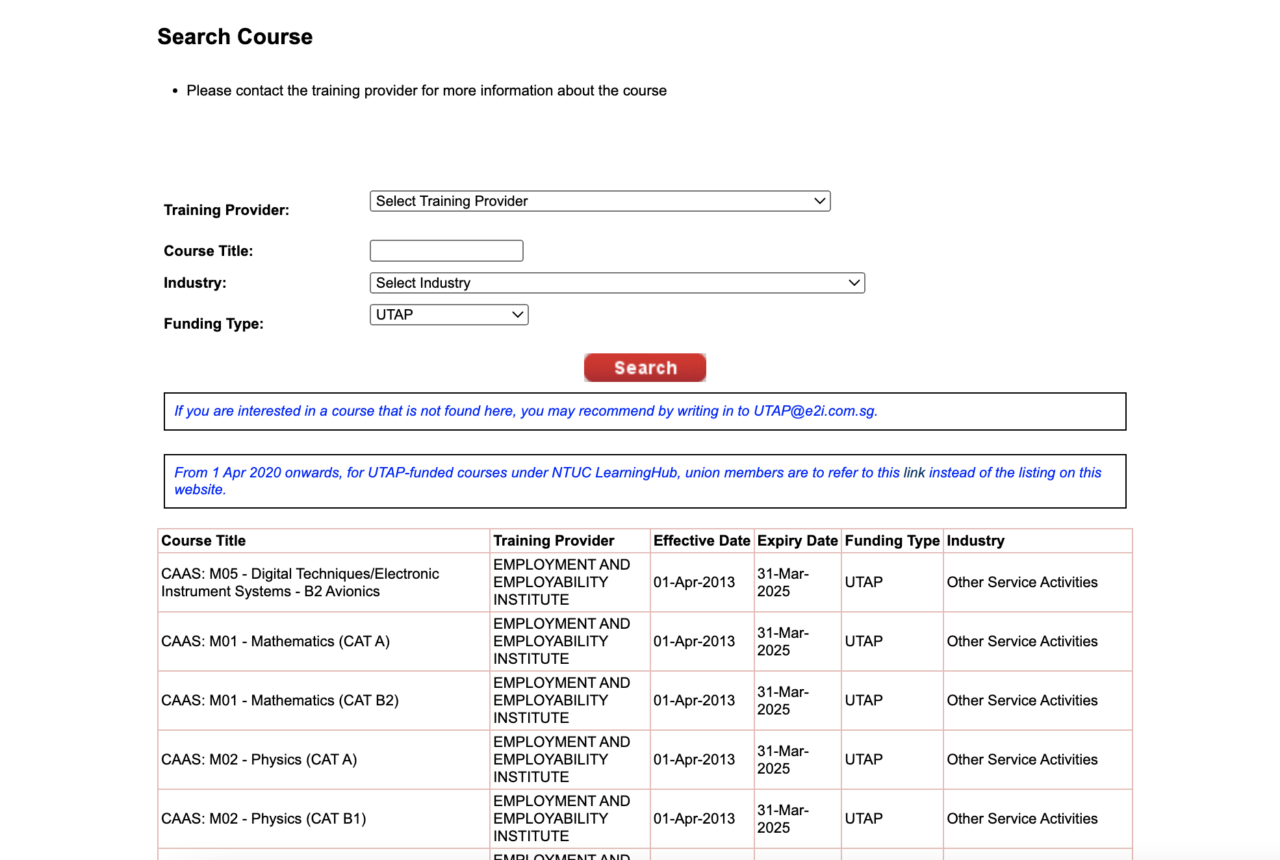Select the Training Provider column header

[548, 540]
